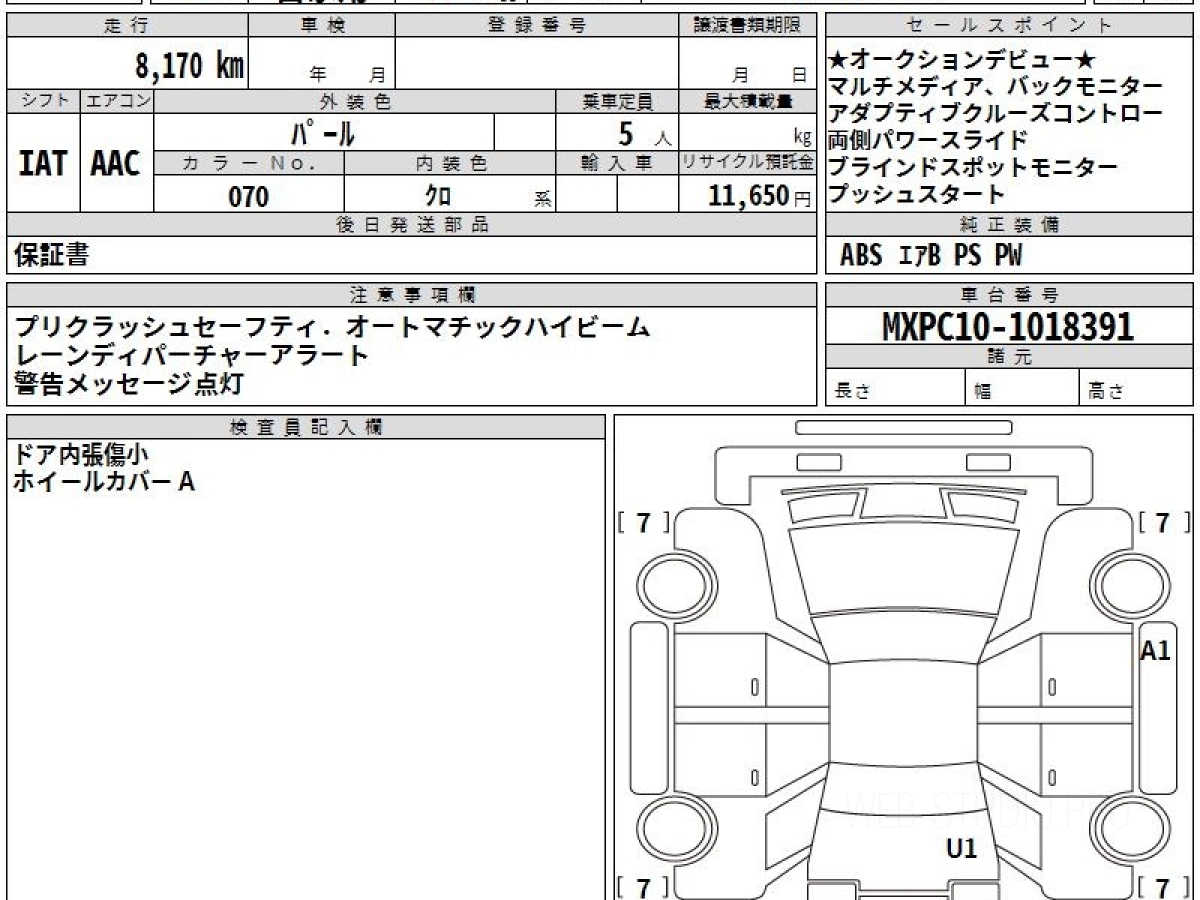
Task: Click the シフト header cell
Action: [43, 101]
